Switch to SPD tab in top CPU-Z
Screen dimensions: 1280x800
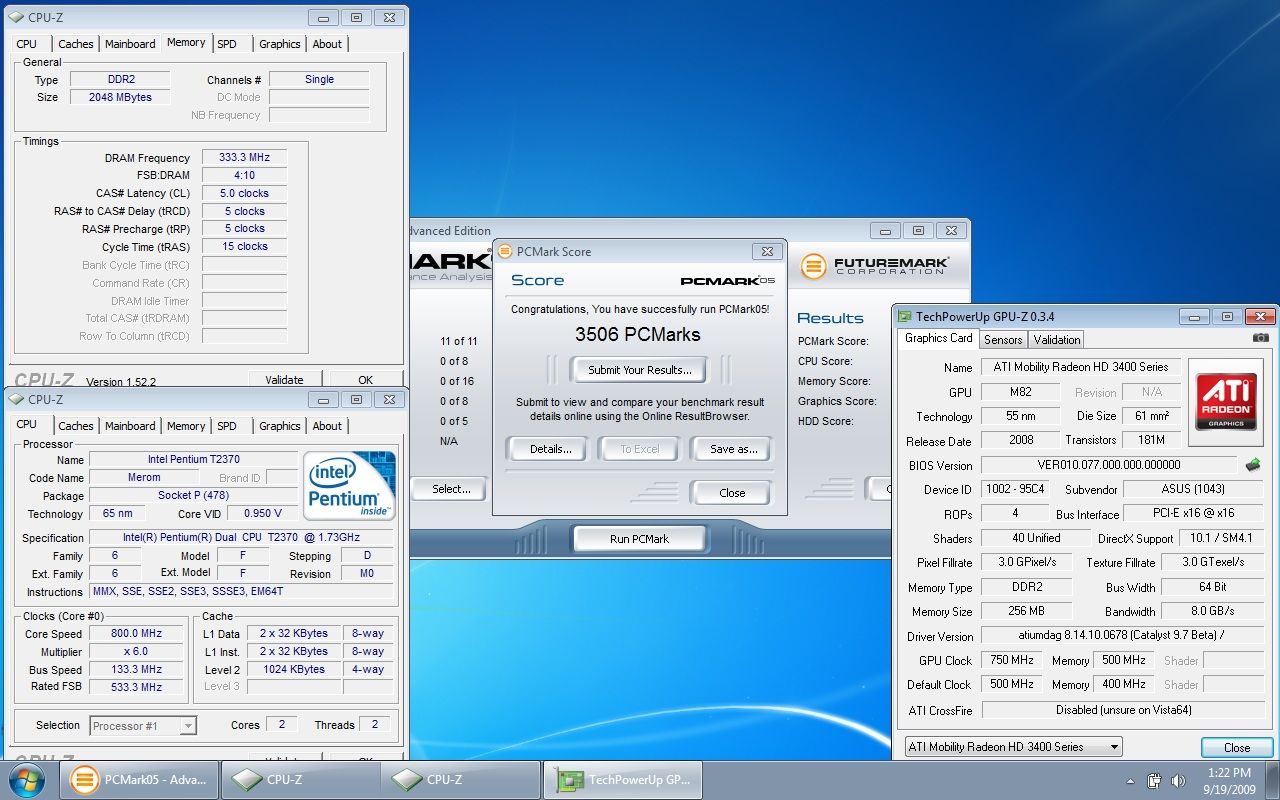pos(227,44)
